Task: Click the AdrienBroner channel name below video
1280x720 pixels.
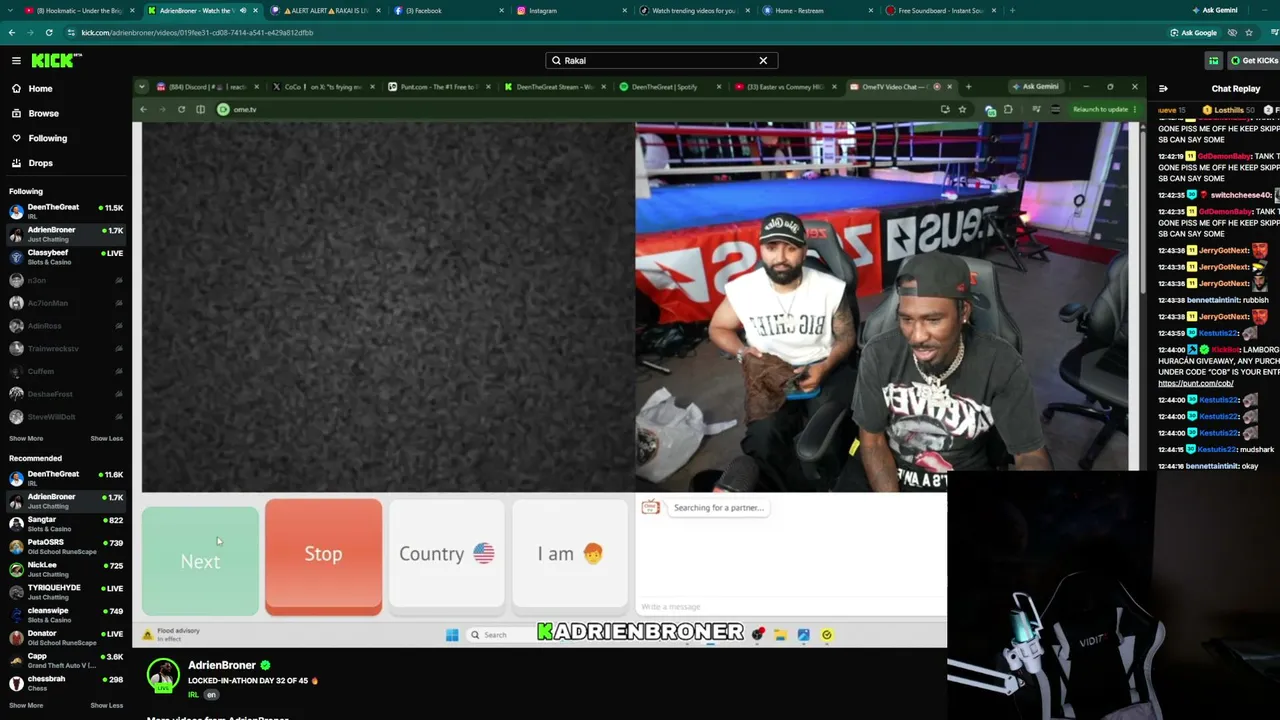Action: point(222,665)
